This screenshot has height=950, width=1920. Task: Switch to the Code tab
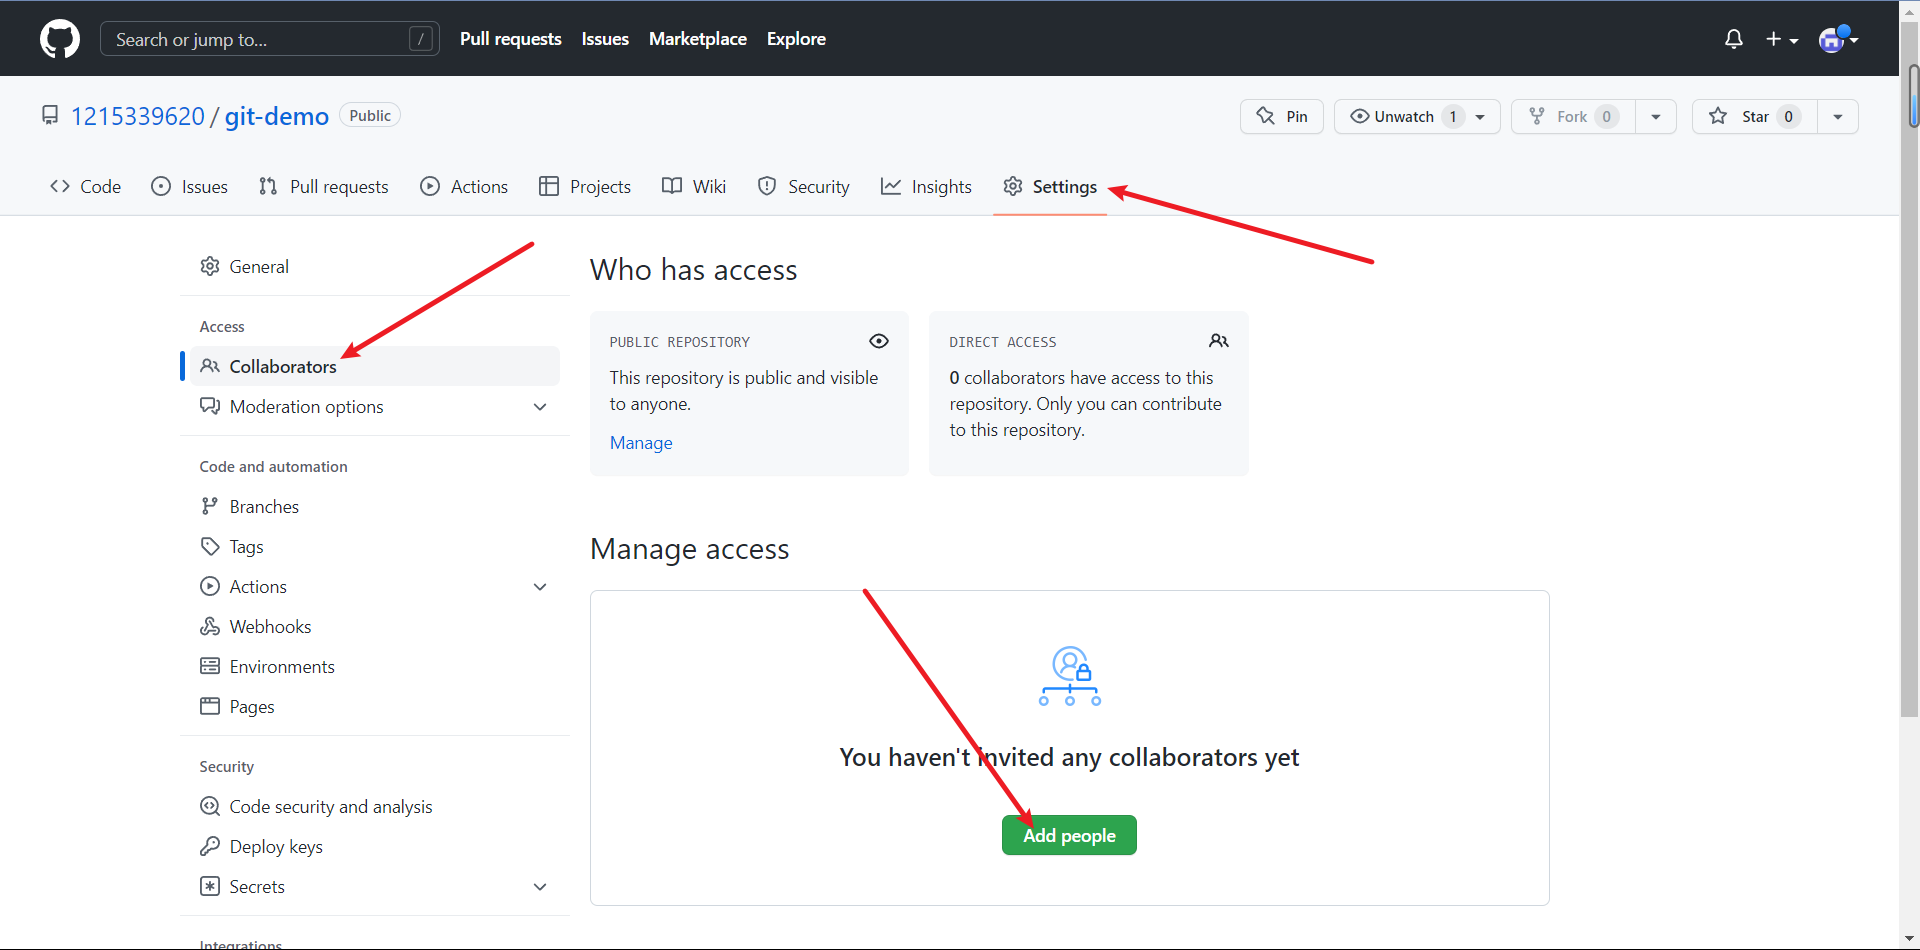(86, 186)
